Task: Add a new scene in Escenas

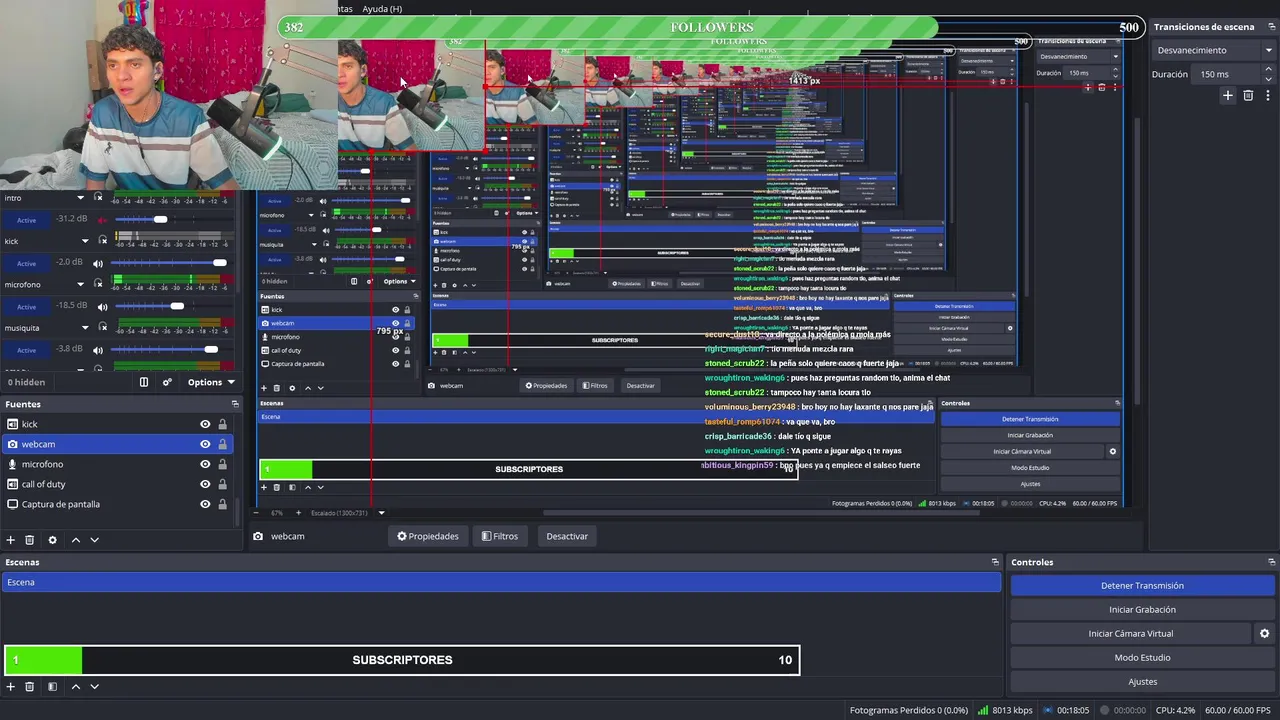Action: pos(11,687)
